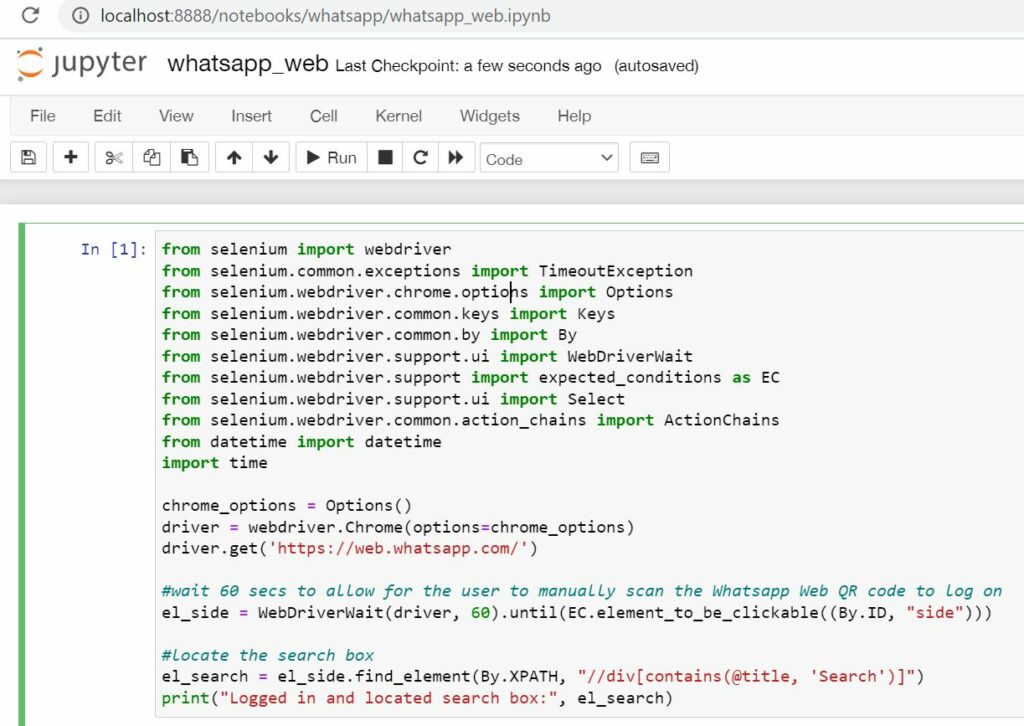Image resolution: width=1024 pixels, height=726 pixels.
Task: Open the Widgets menu
Action: pos(490,116)
